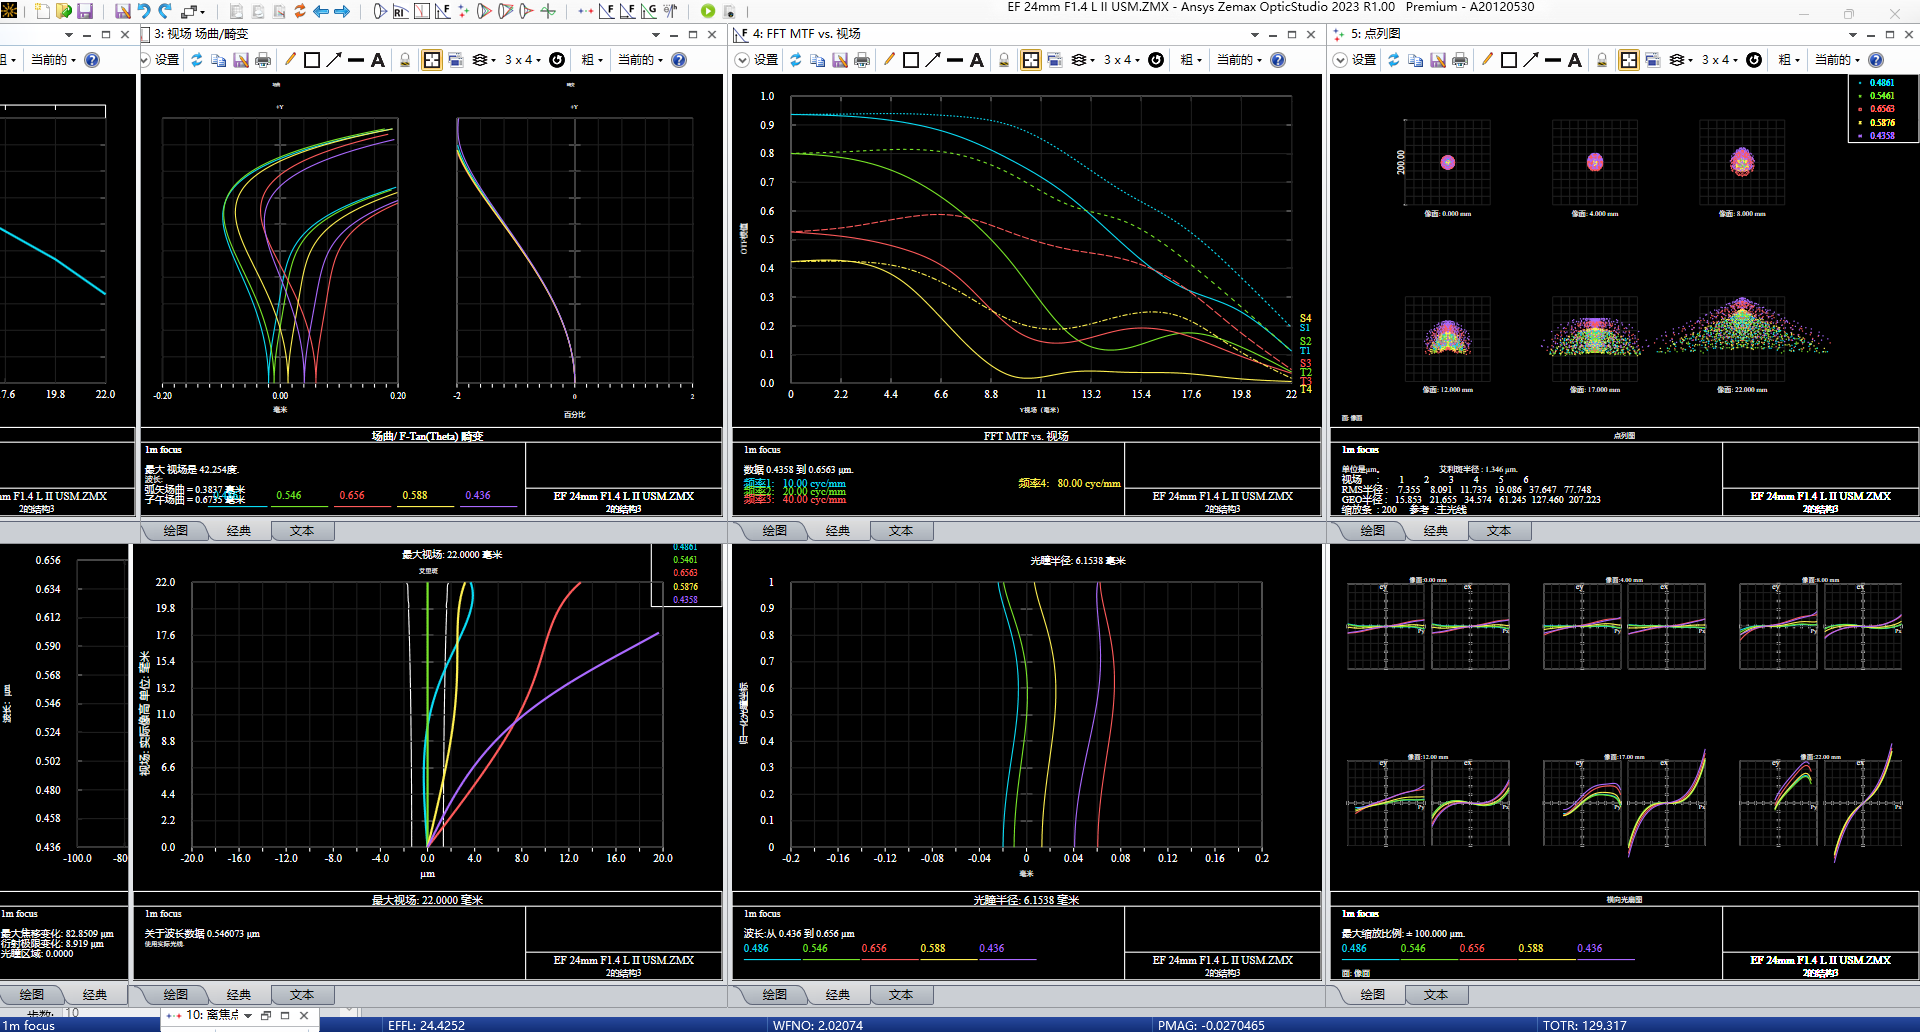Image resolution: width=1920 pixels, height=1032 pixels.
Task: Expand settings for the spot diagram window
Action: coord(1340,60)
